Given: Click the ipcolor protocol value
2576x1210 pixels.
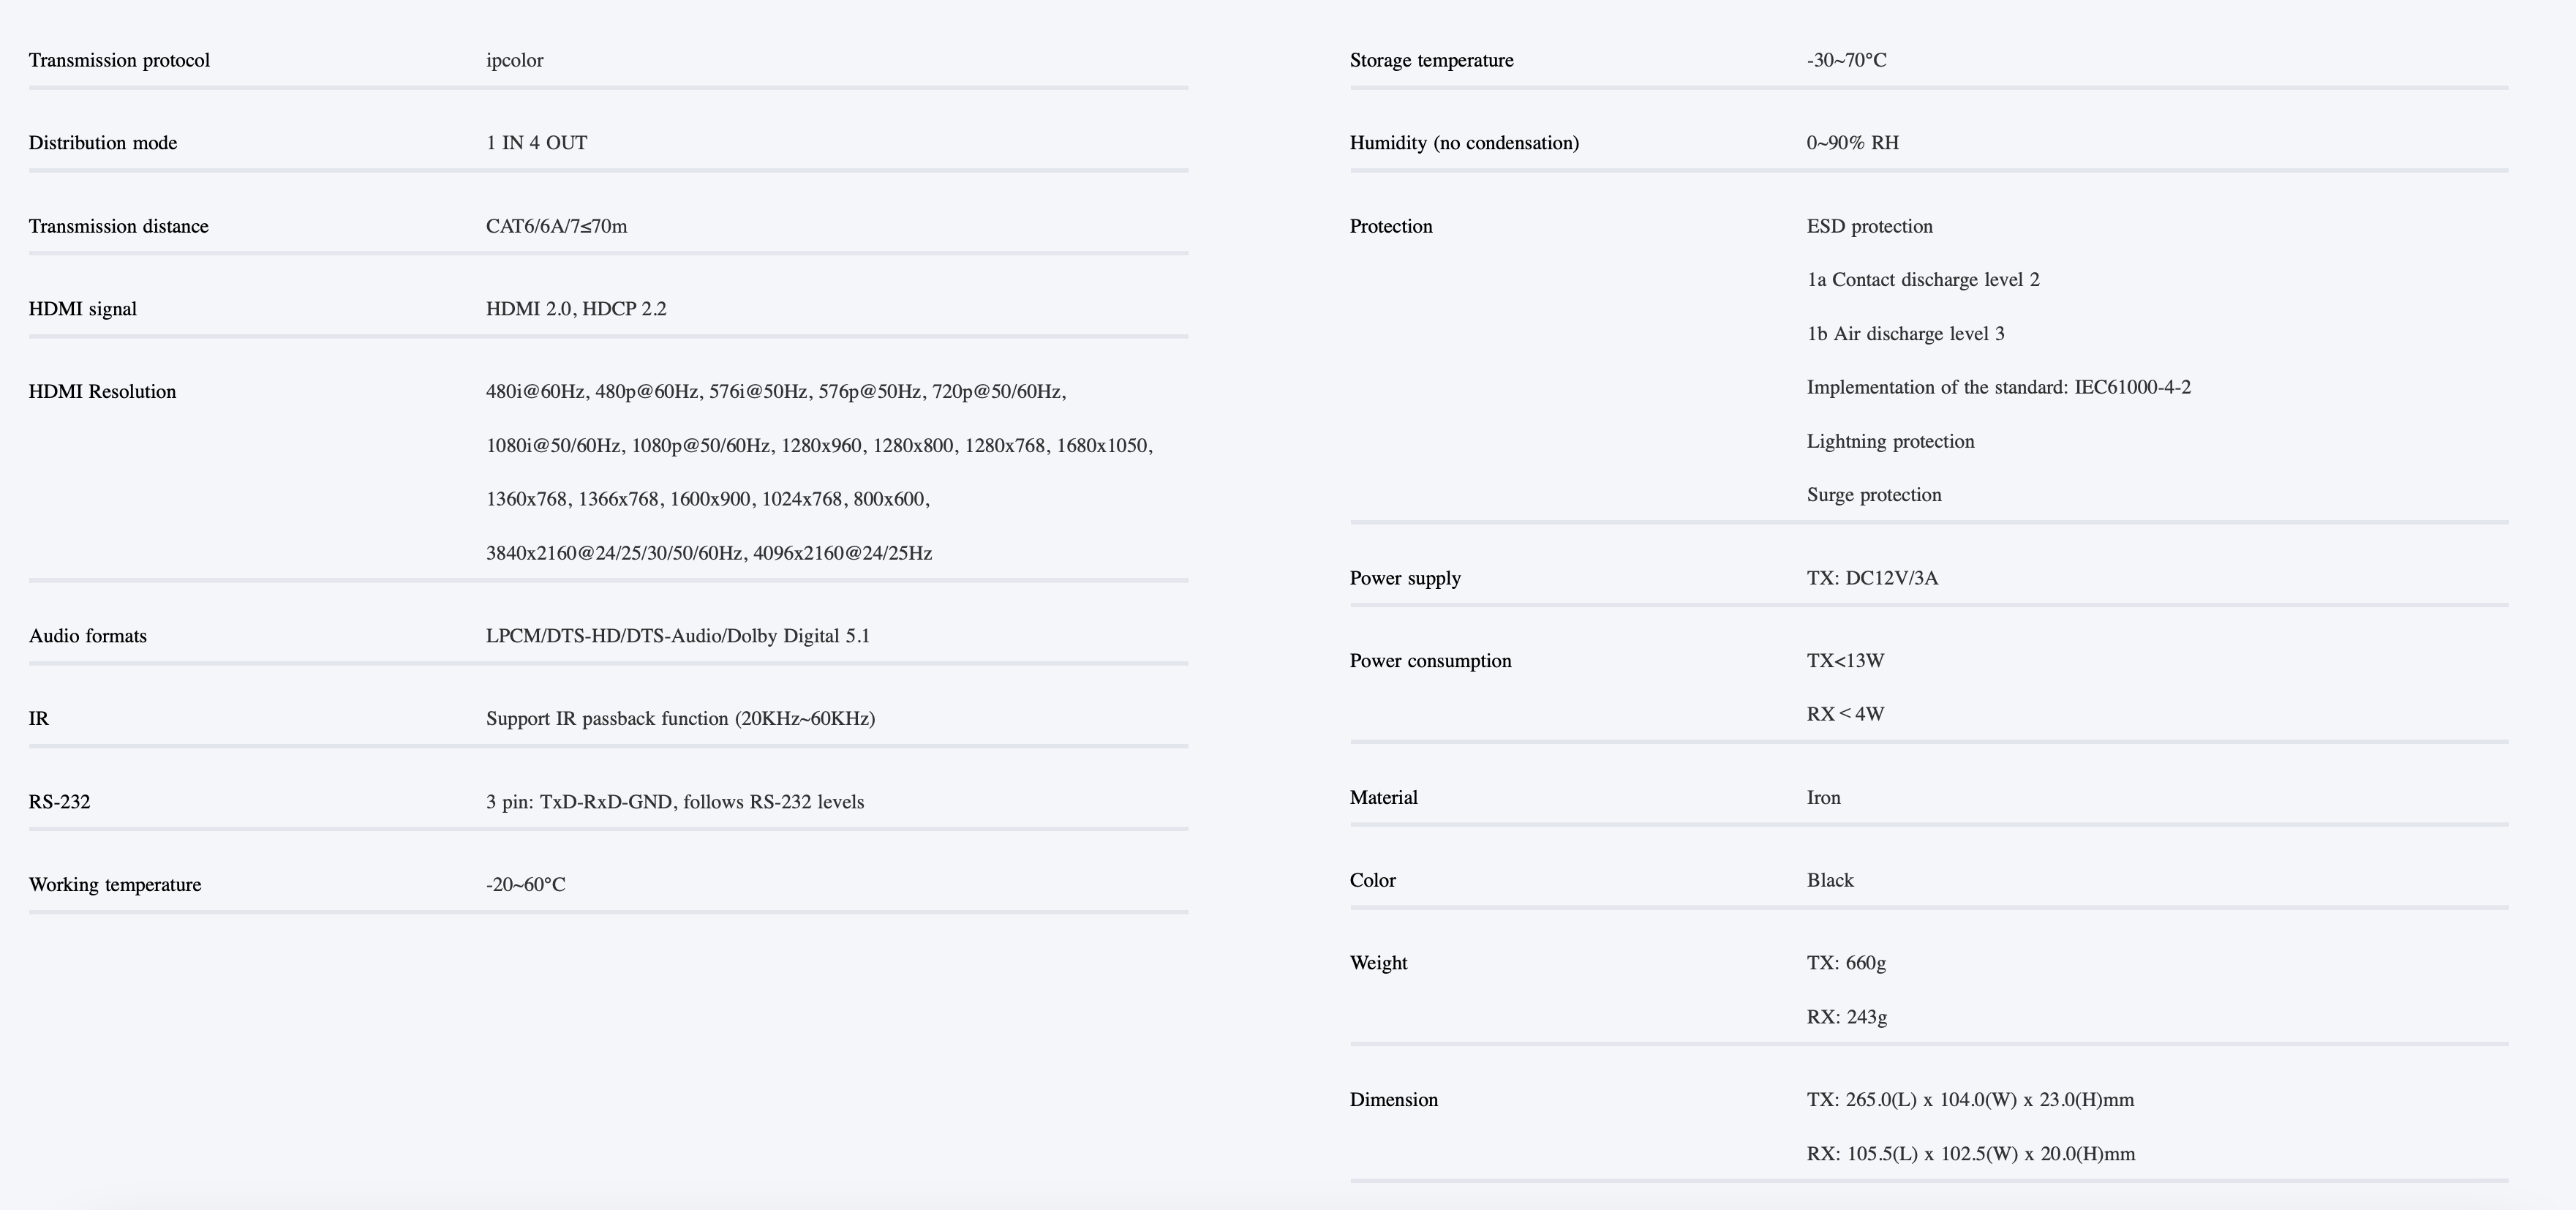Looking at the screenshot, I should [x=515, y=60].
